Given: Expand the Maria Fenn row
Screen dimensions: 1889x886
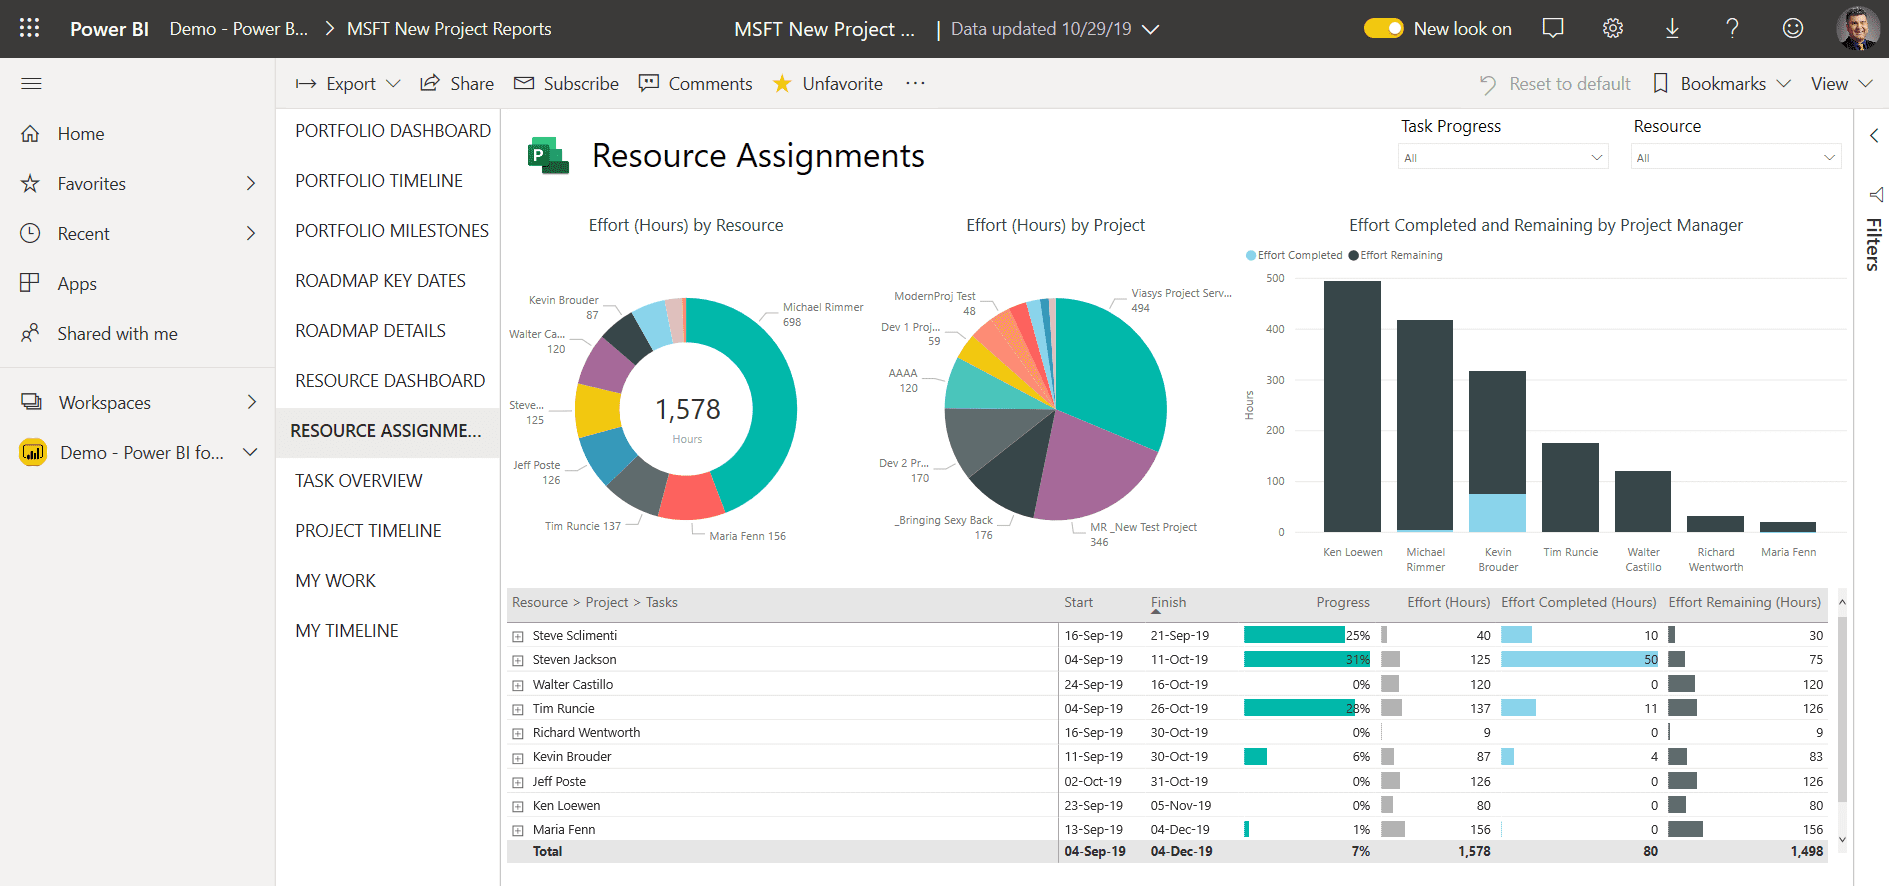Looking at the screenshot, I should (x=518, y=830).
